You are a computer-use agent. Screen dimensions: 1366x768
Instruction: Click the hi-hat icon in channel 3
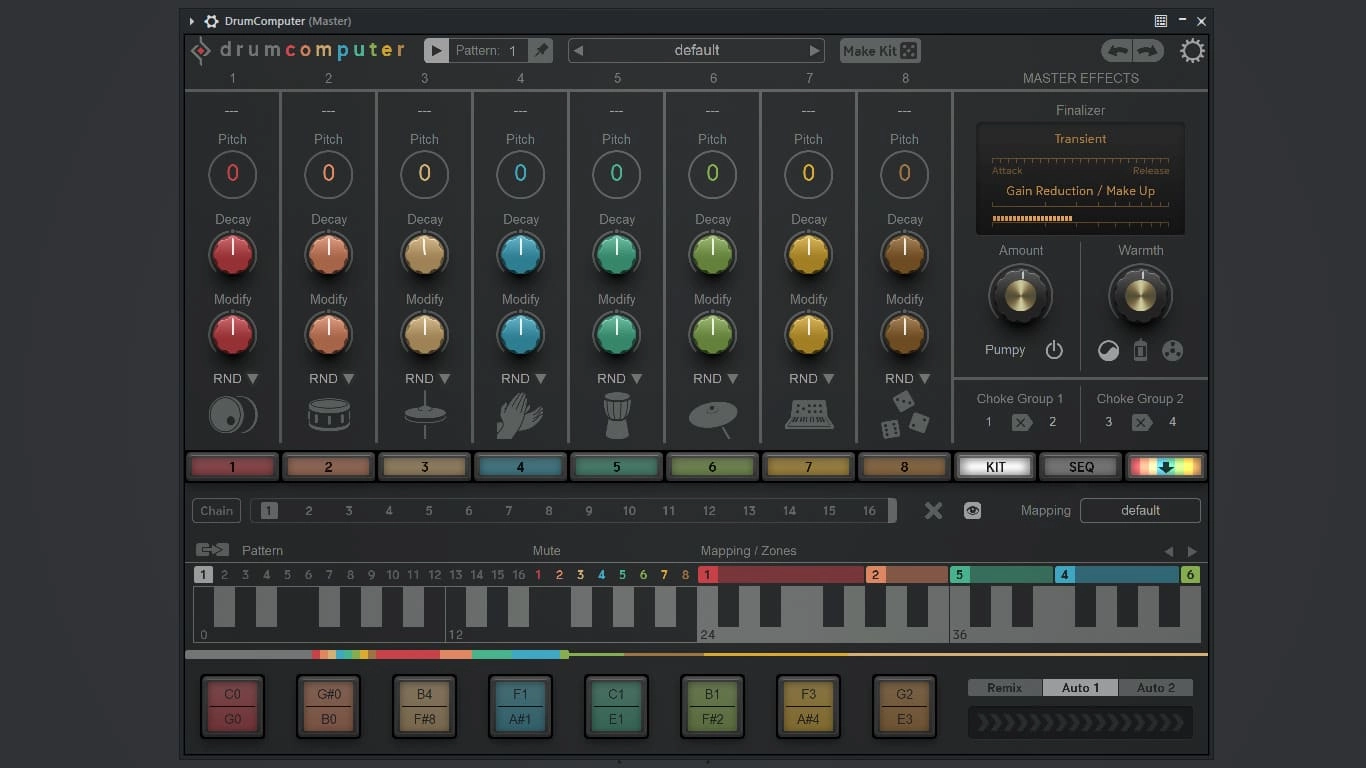(x=424, y=414)
